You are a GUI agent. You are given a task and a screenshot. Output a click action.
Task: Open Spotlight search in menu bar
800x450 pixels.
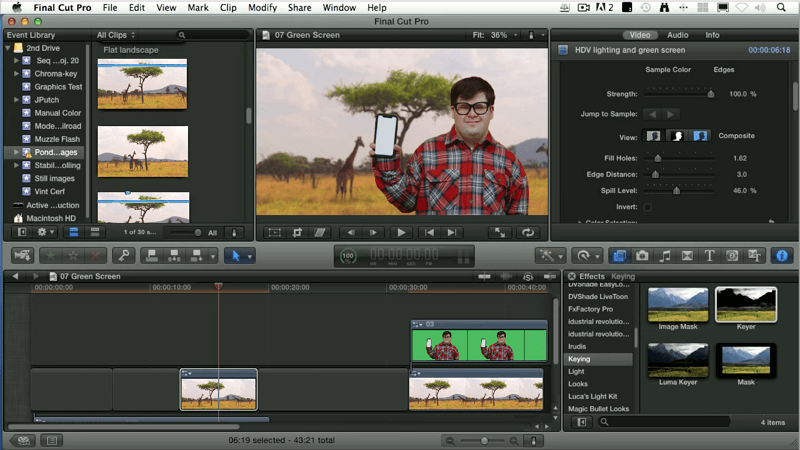[x=781, y=7]
